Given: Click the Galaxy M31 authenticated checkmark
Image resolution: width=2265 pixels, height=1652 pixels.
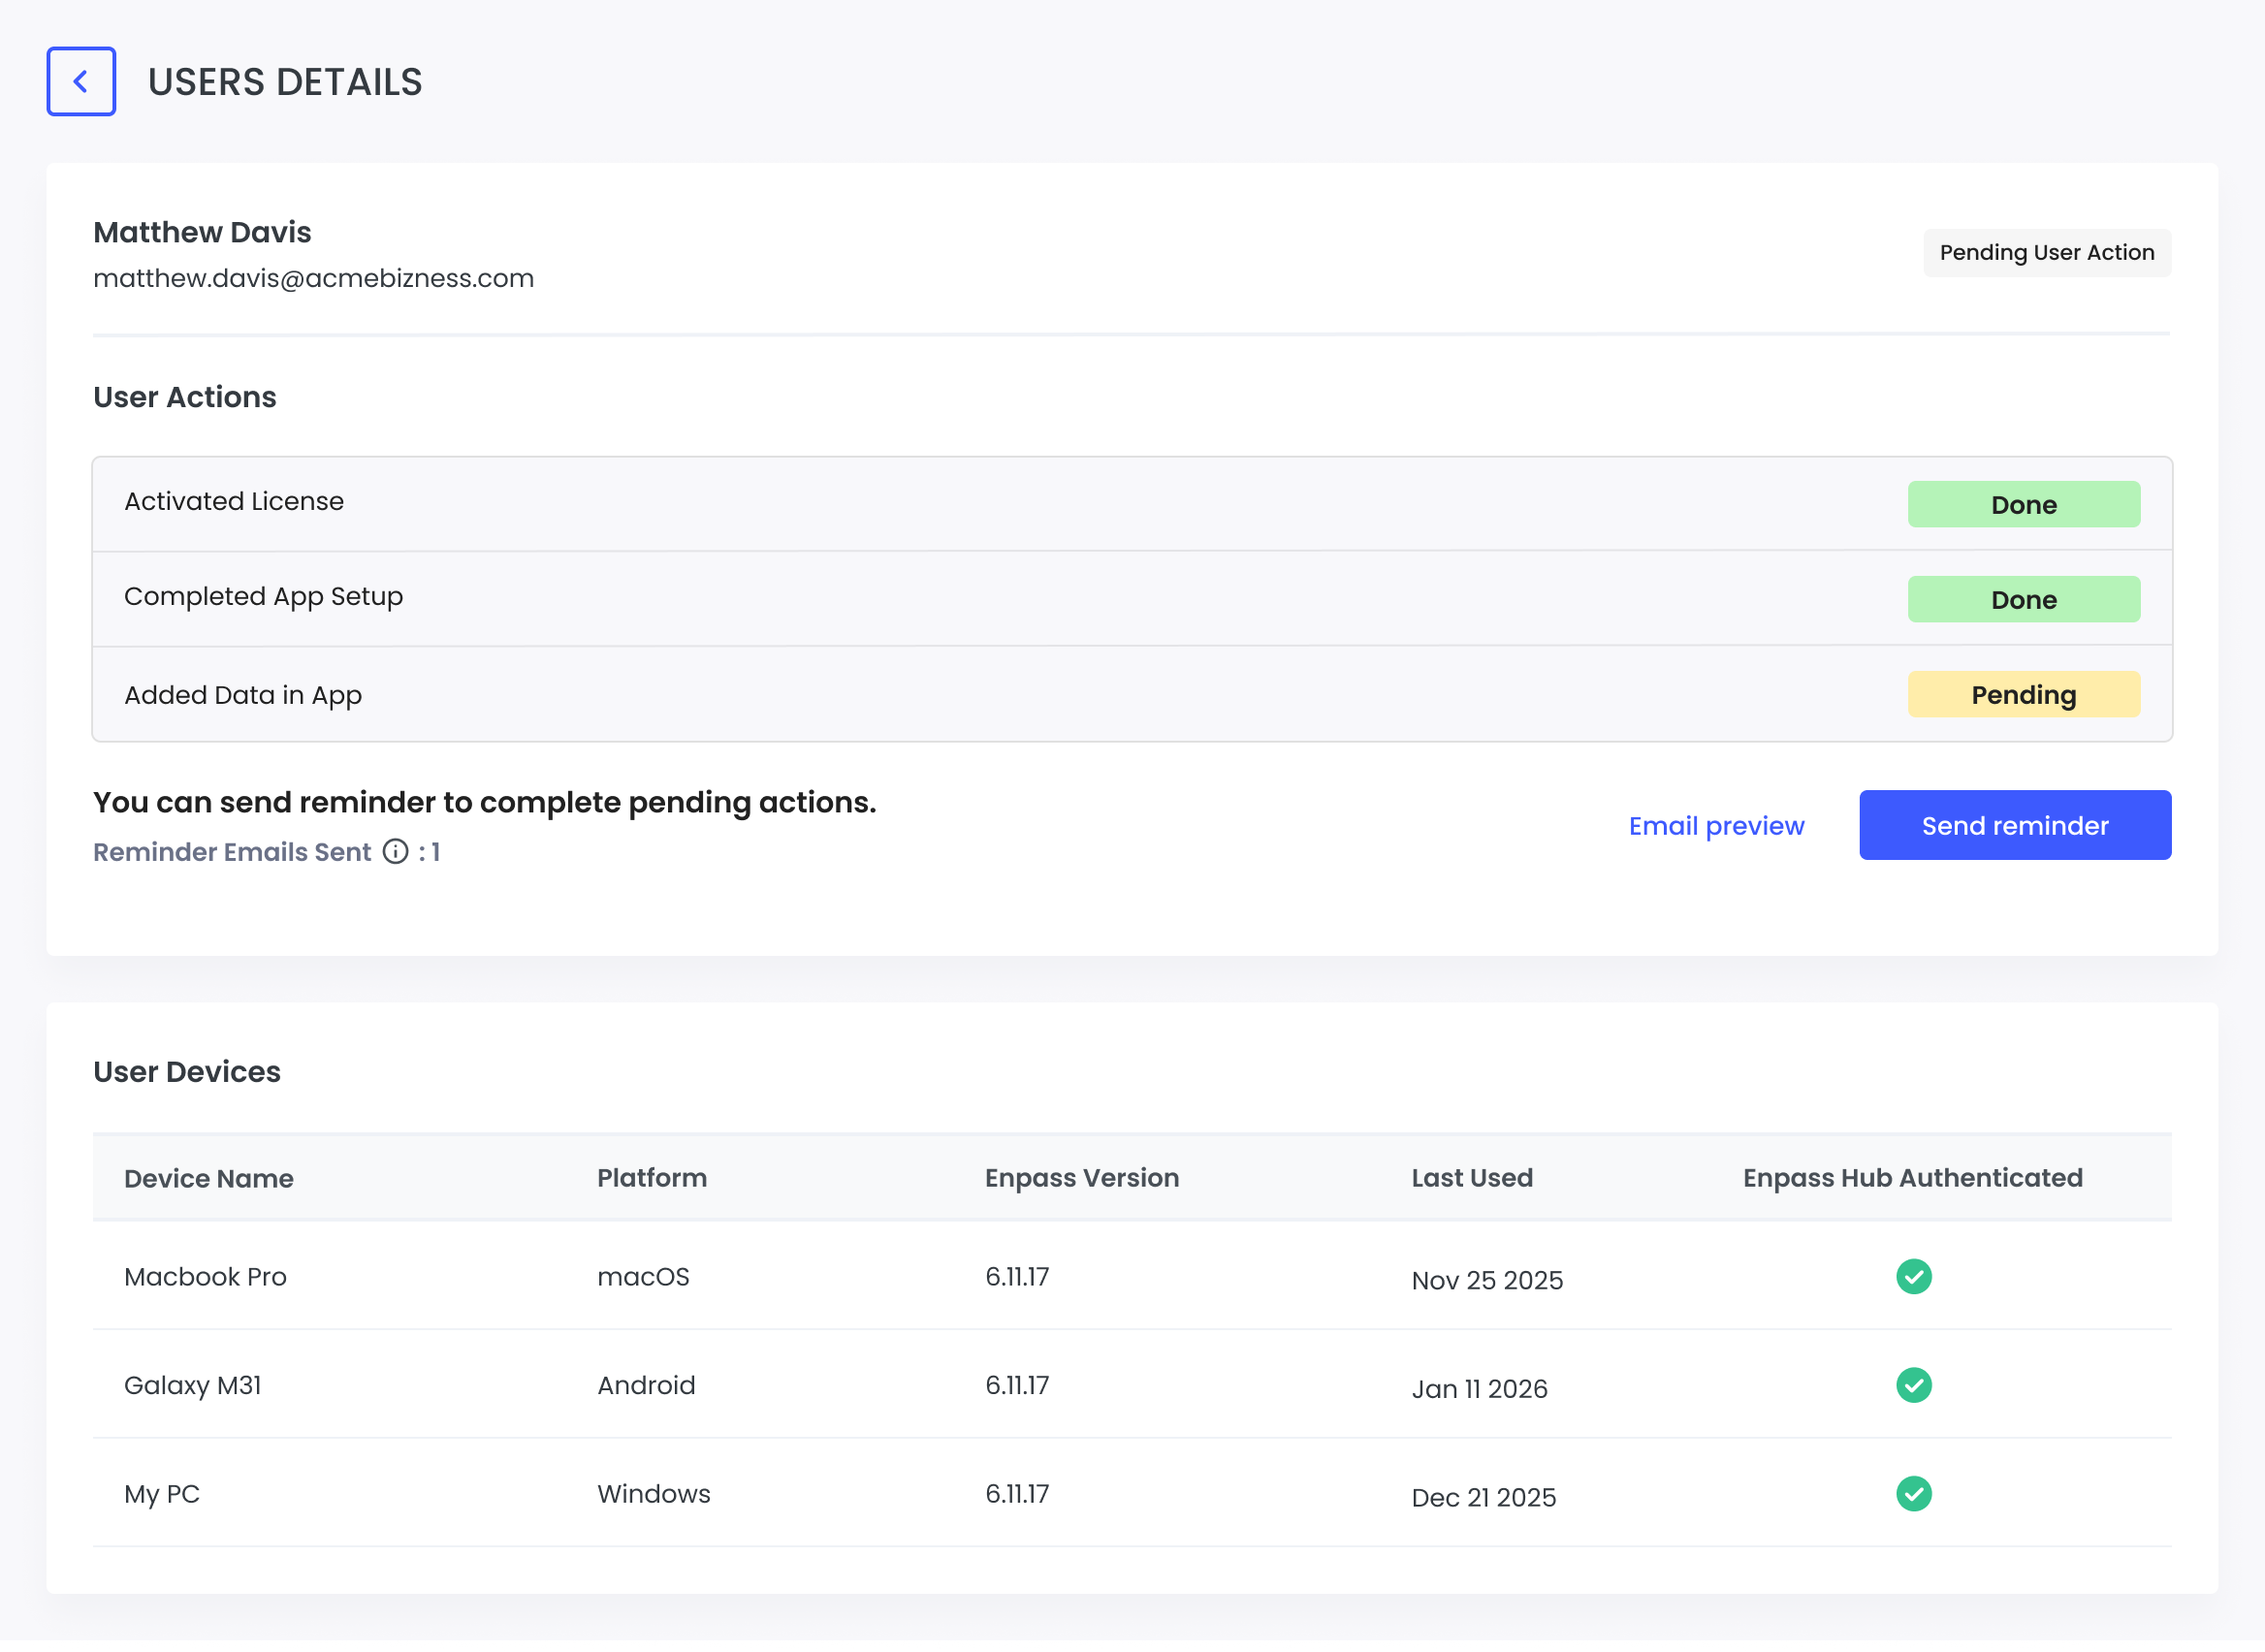Looking at the screenshot, I should click(x=1913, y=1385).
